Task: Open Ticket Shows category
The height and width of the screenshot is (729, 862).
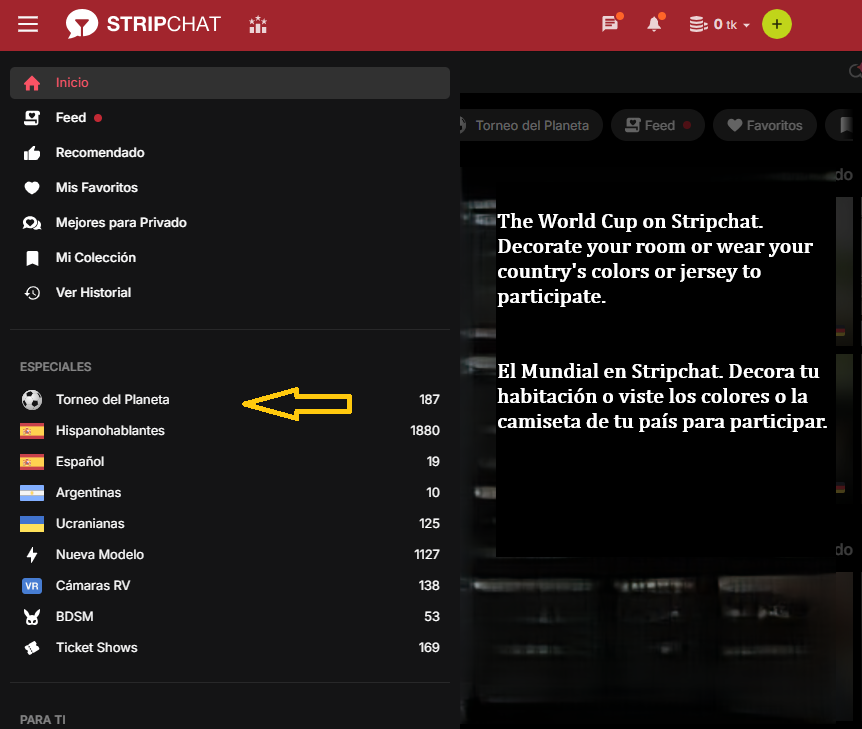Action: [230, 648]
